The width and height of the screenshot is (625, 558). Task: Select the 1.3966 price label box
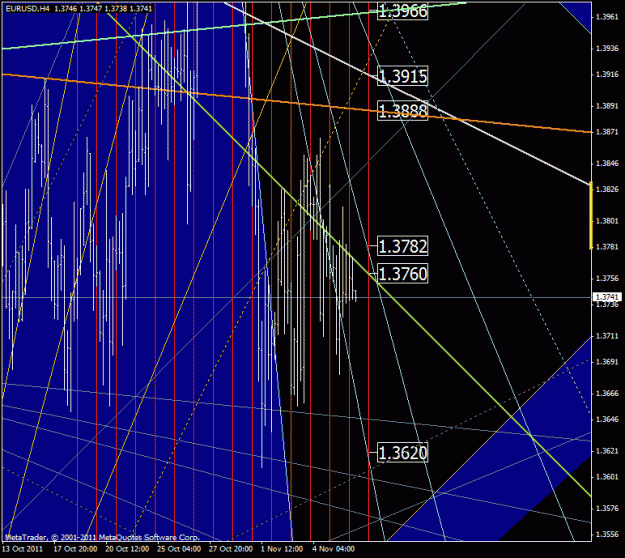pos(403,11)
